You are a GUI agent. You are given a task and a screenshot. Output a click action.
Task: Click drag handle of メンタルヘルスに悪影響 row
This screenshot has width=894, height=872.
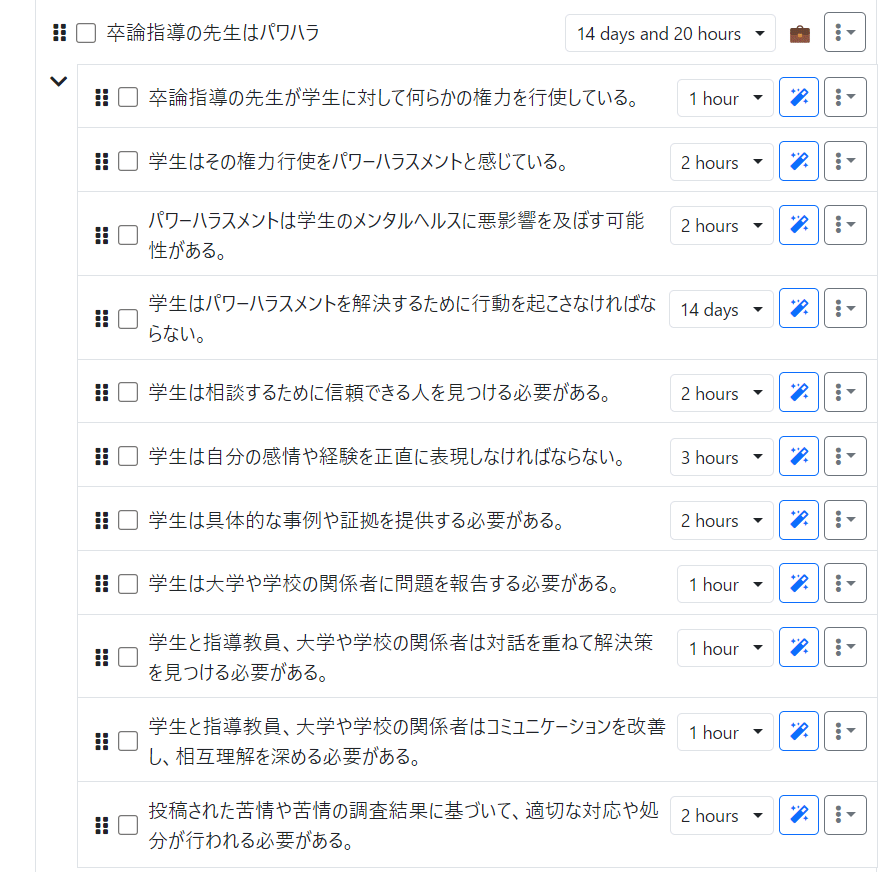(101, 235)
